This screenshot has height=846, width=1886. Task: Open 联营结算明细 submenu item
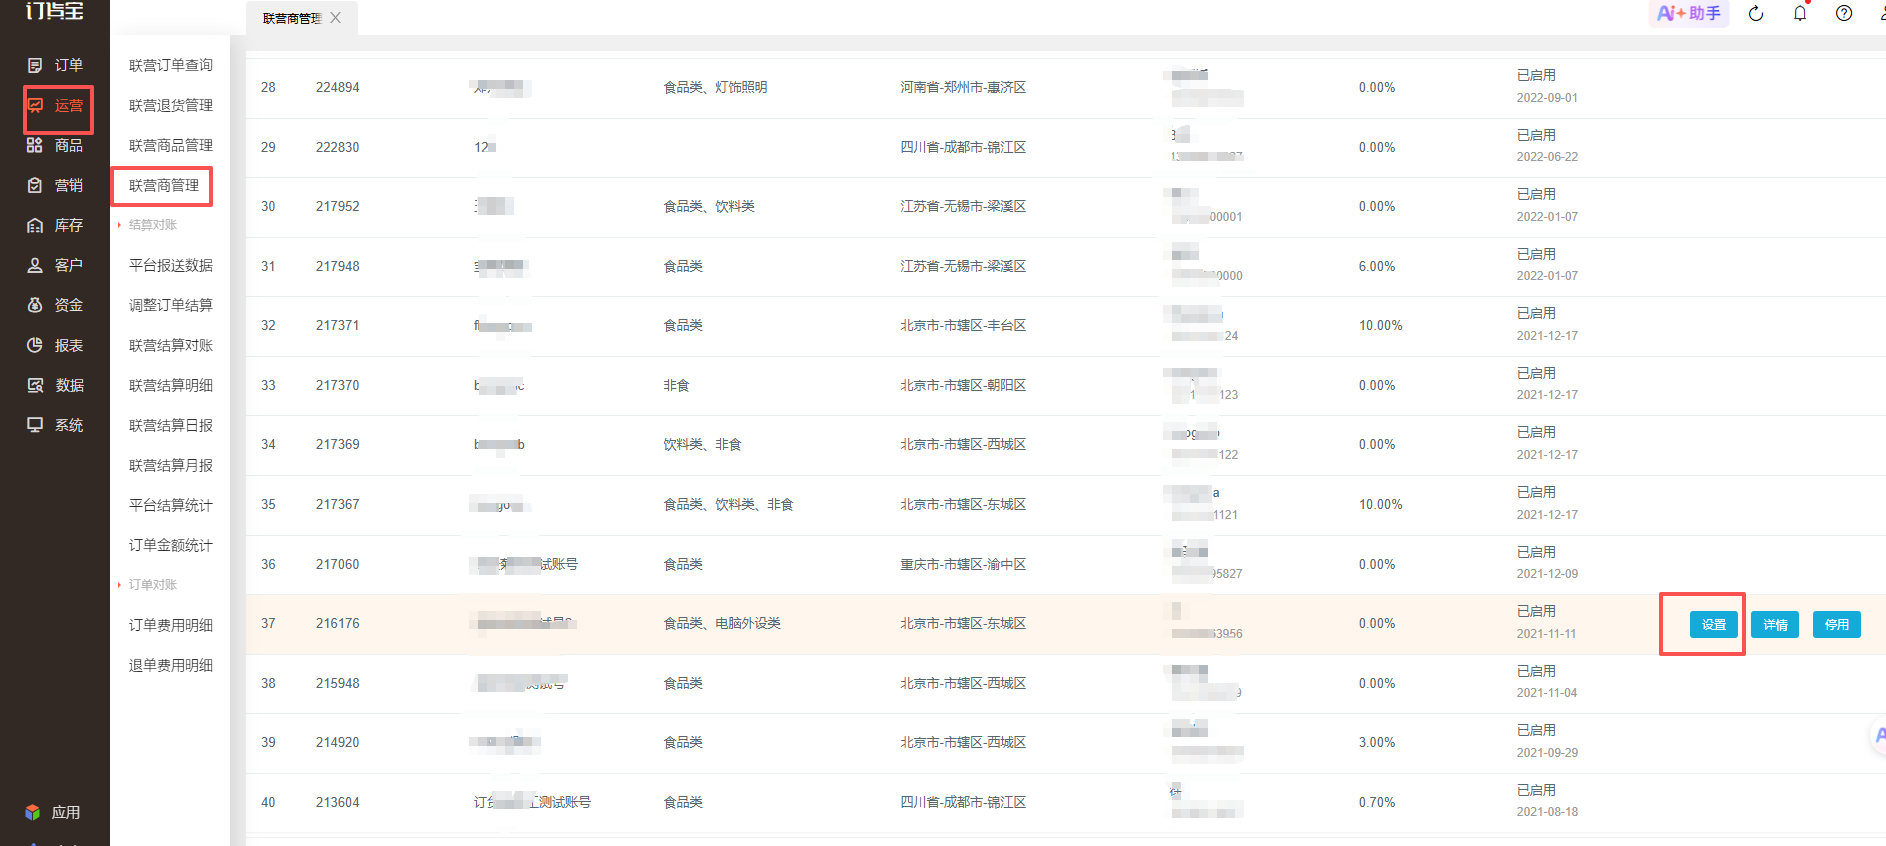pyautogui.click(x=171, y=385)
